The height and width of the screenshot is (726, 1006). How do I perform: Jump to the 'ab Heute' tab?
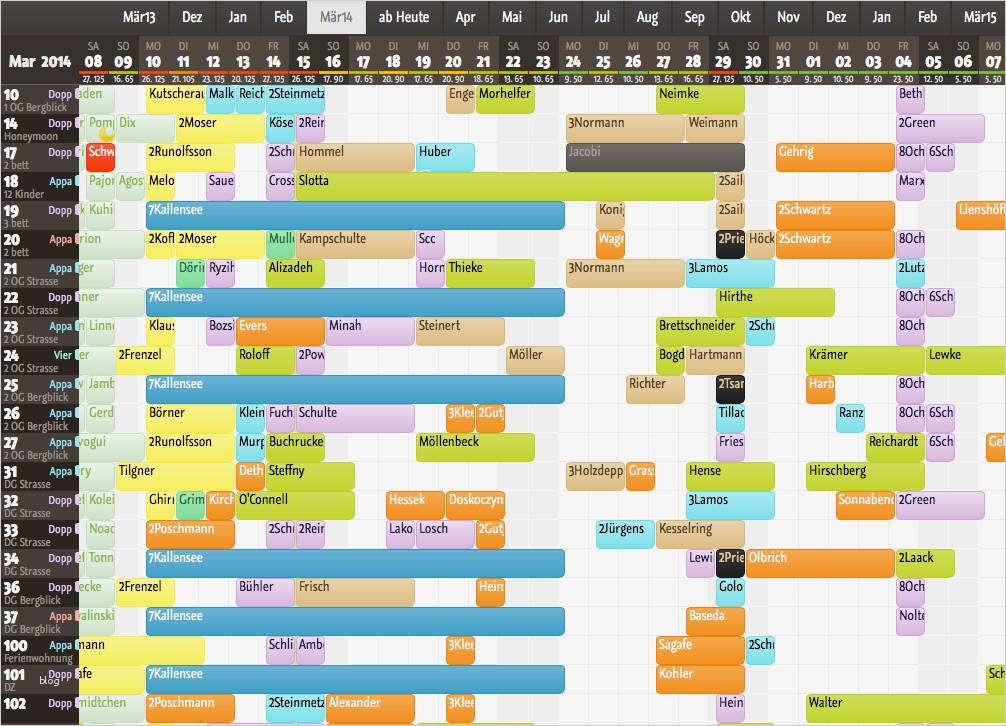click(x=404, y=17)
